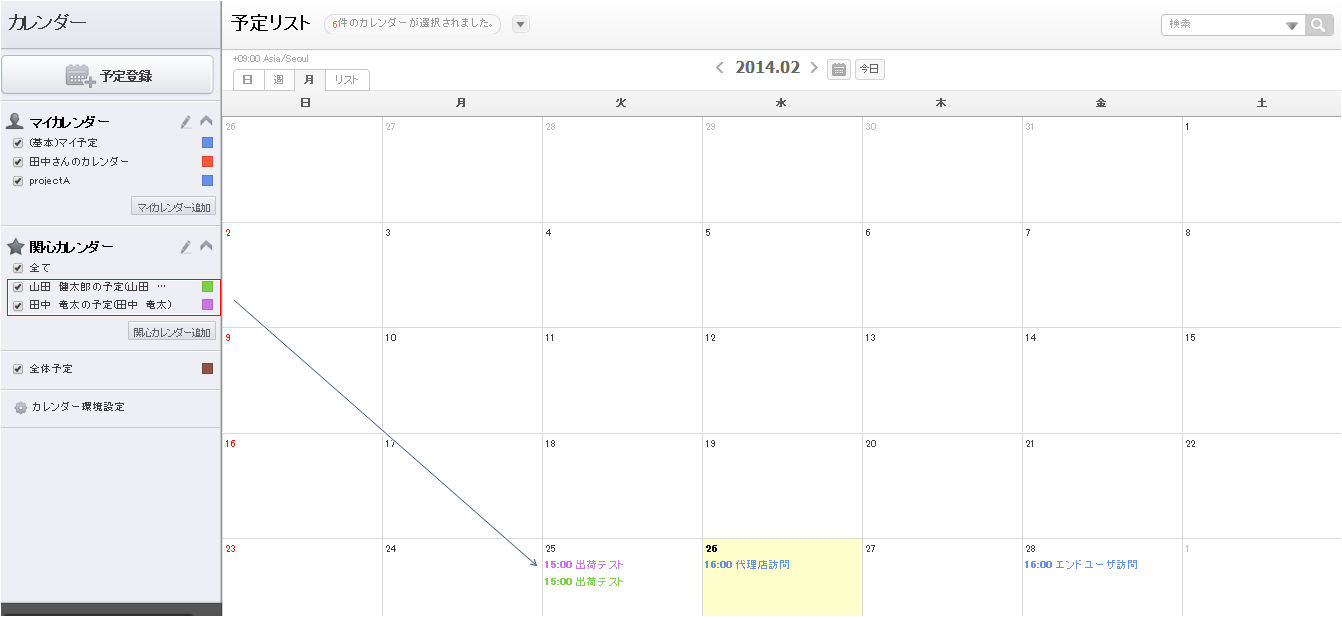Collapse the 関心カレンダー section
Screen dimensions: 1342x617
(206, 246)
